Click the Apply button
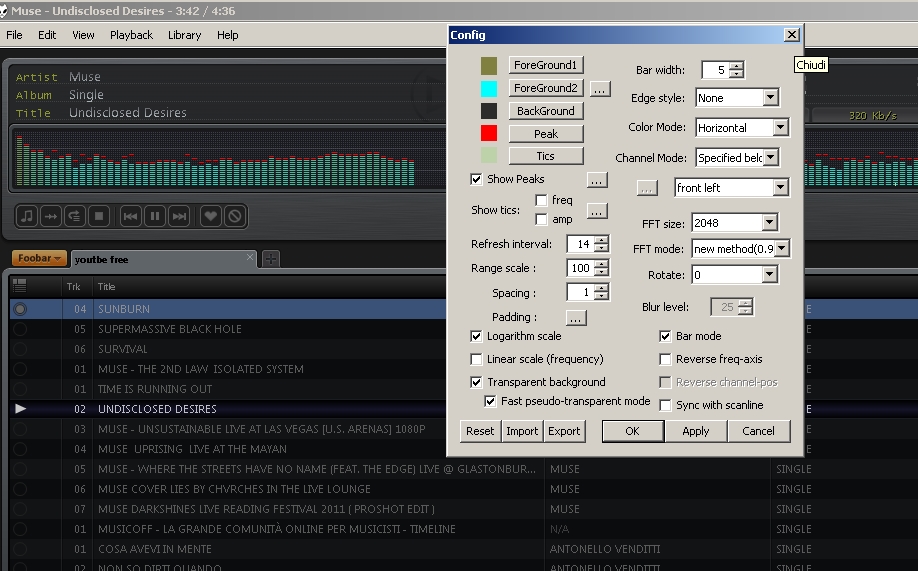 696,431
